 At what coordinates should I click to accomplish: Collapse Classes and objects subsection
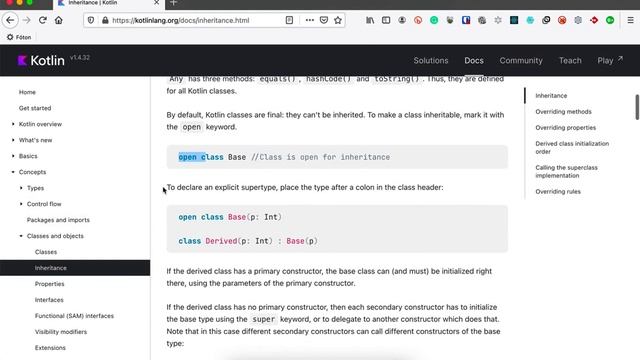point(21,236)
